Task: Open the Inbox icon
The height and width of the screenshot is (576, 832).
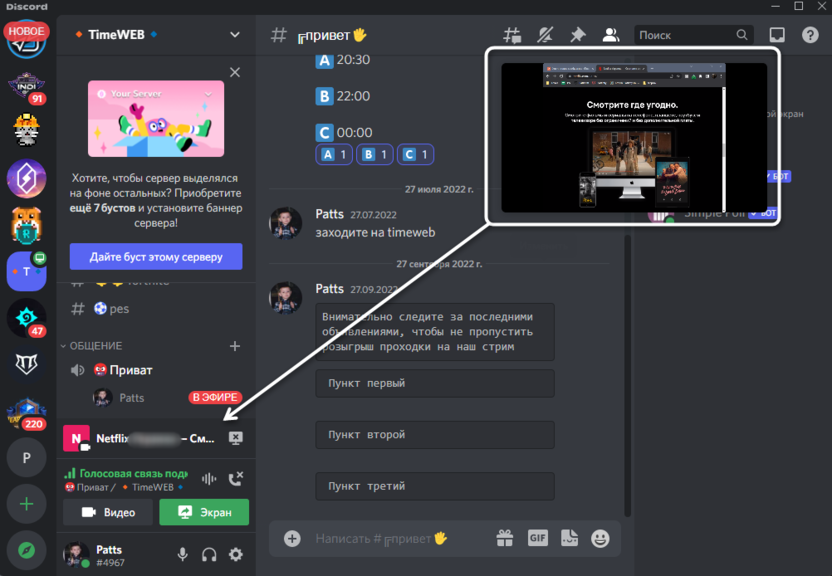Action: 777,35
